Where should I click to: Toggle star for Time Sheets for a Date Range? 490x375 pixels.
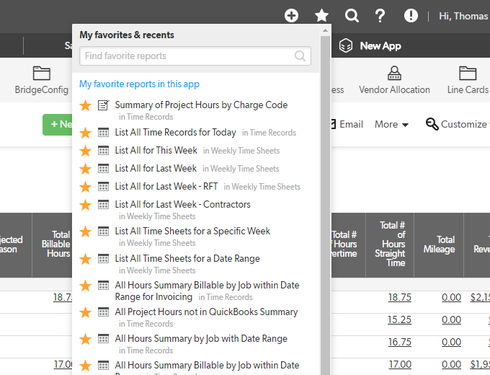(x=85, y=259)
